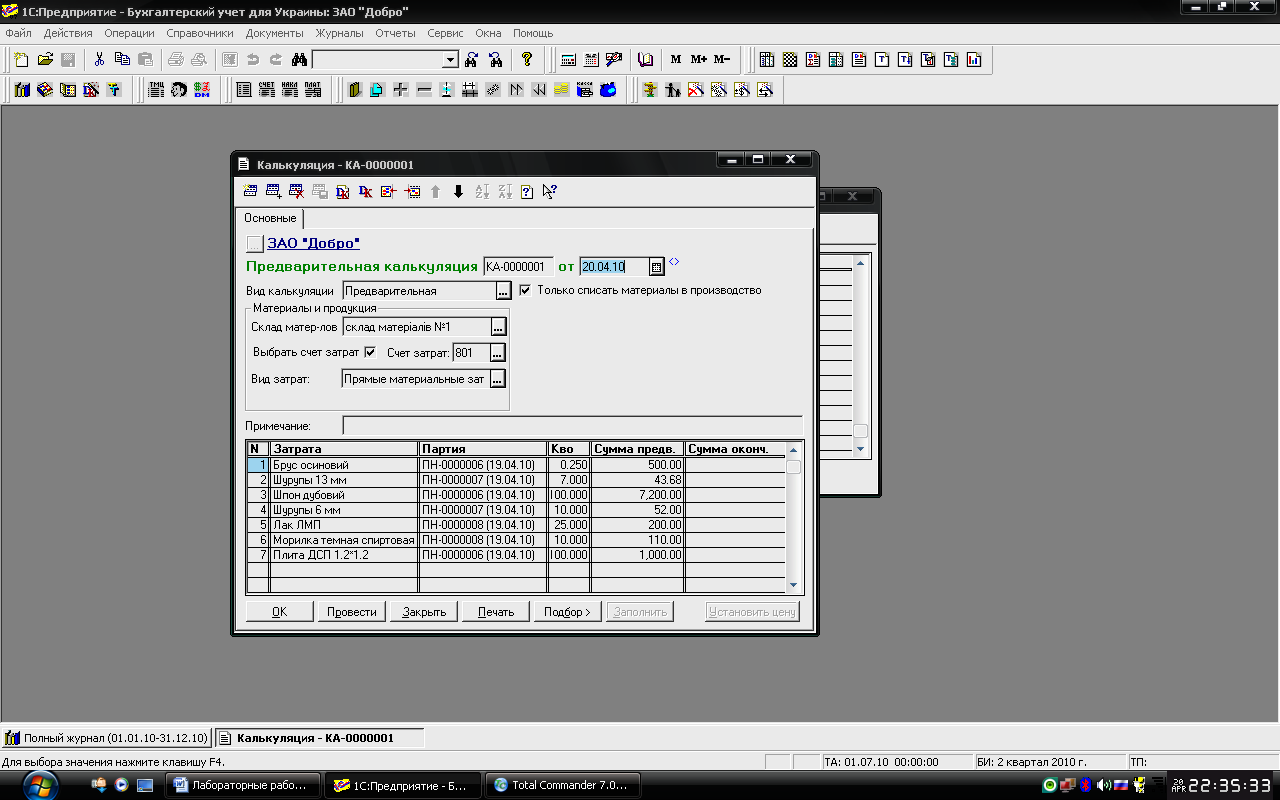1280x800 pixels.
Task: Open the Calculator icon in the toolbar
Action: coord(568,60)
